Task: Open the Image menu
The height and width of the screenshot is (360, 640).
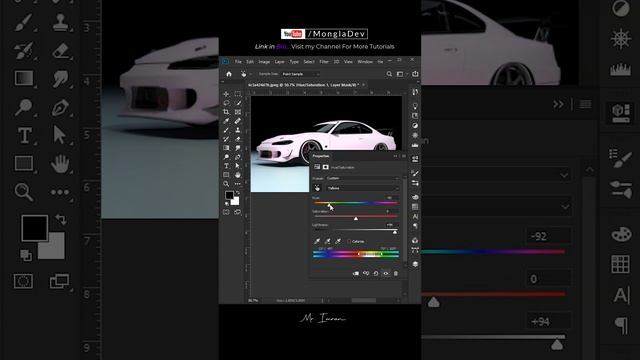Action: 264,62
